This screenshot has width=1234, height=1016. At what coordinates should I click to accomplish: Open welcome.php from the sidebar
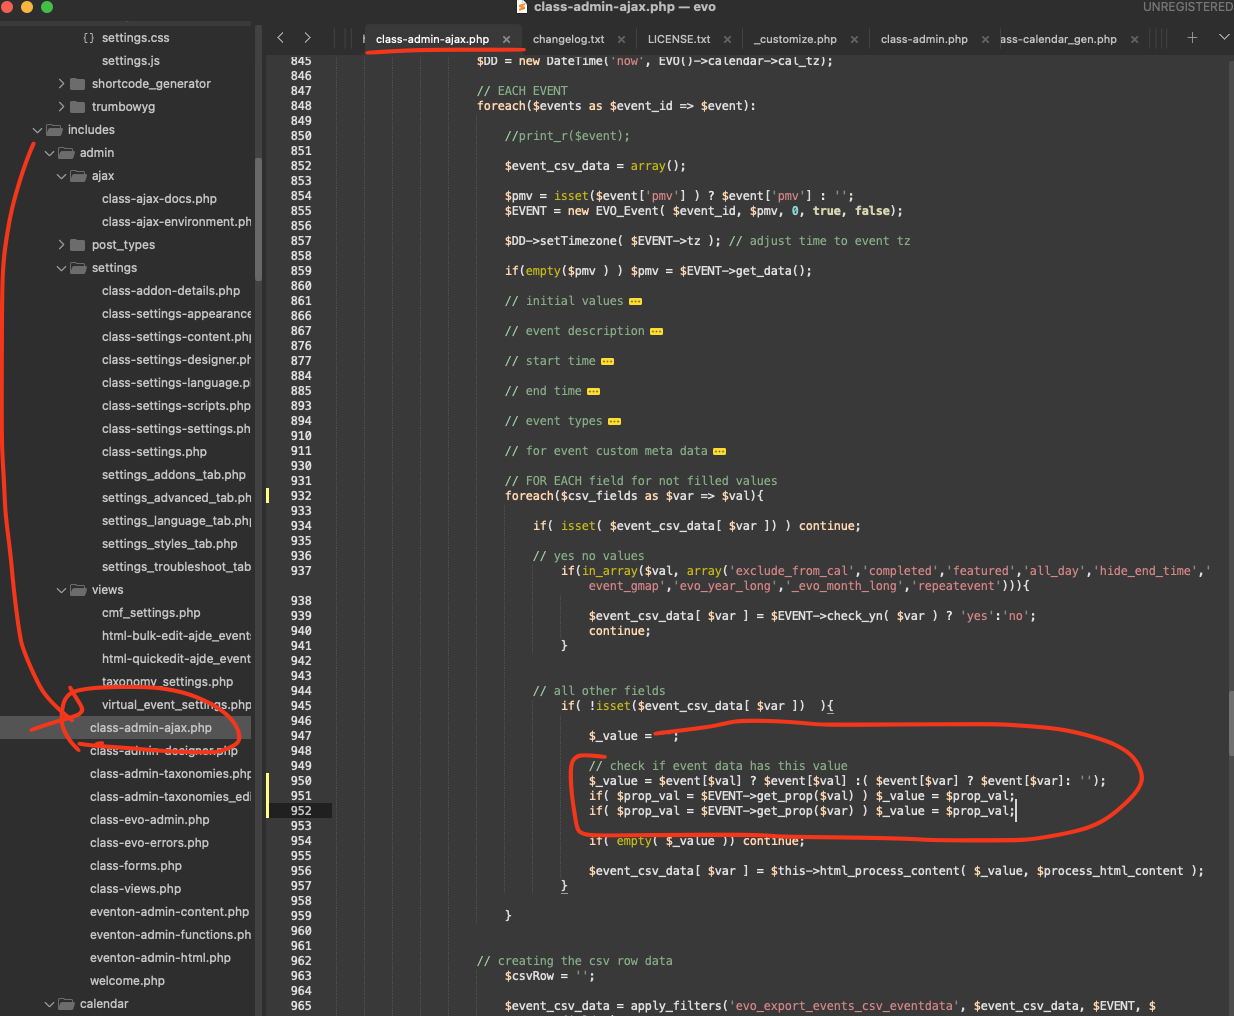point(127,981)
